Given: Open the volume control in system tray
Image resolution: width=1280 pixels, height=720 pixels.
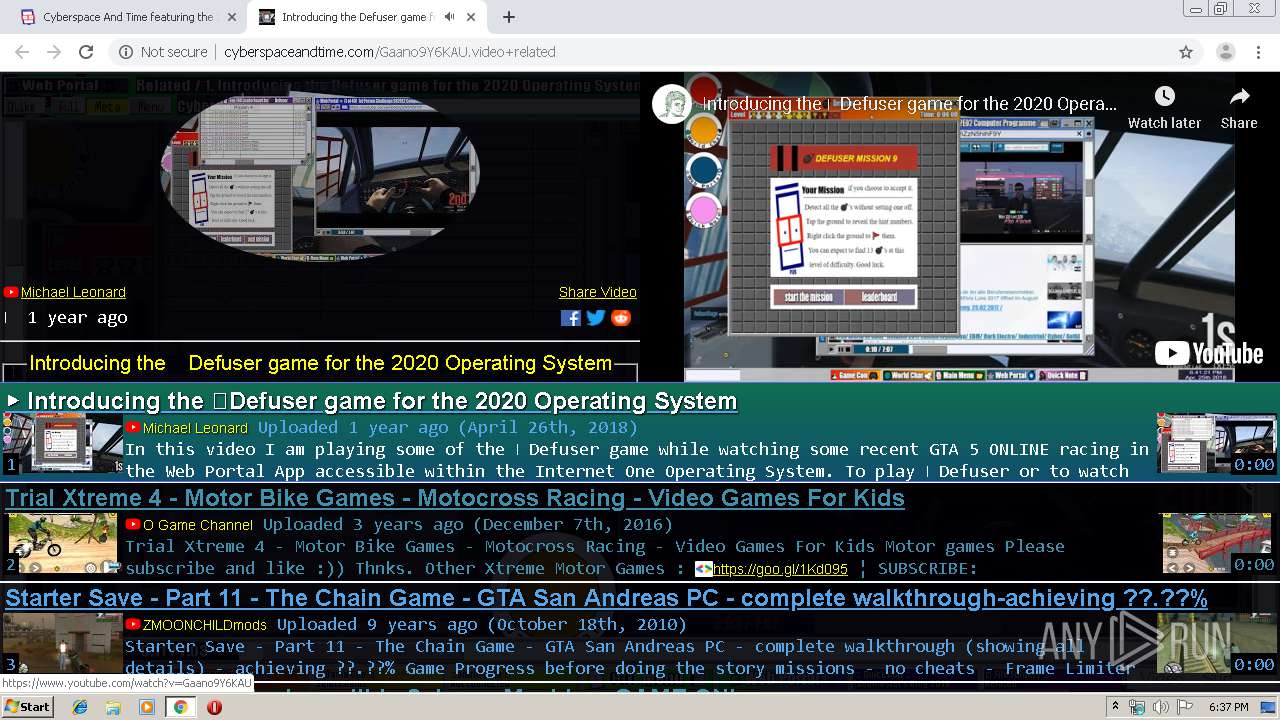Looking at the screenshot, I should pyautogui.click(x=1161, y=707).
